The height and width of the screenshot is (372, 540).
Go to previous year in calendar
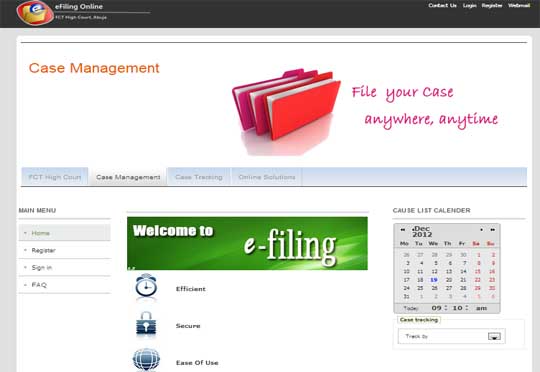[402, 229]
